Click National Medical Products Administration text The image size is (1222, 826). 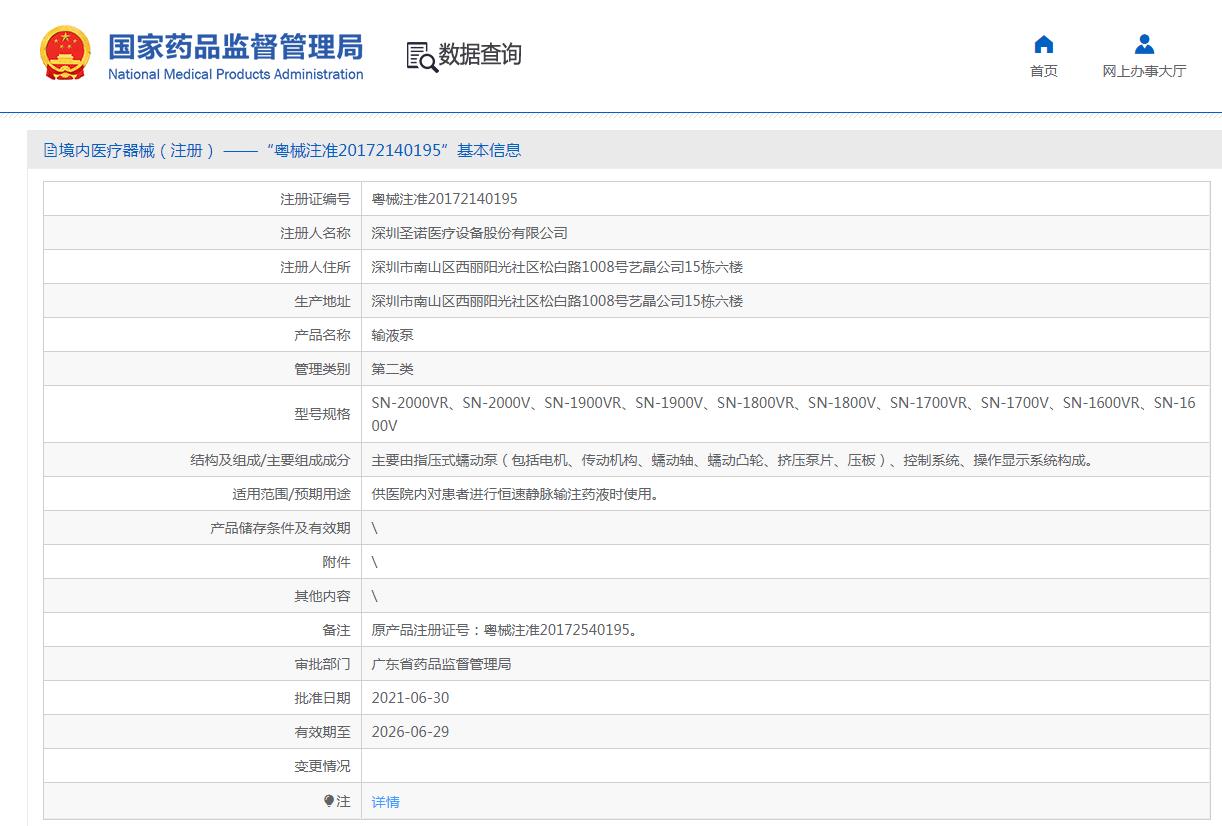coord(236,74)
